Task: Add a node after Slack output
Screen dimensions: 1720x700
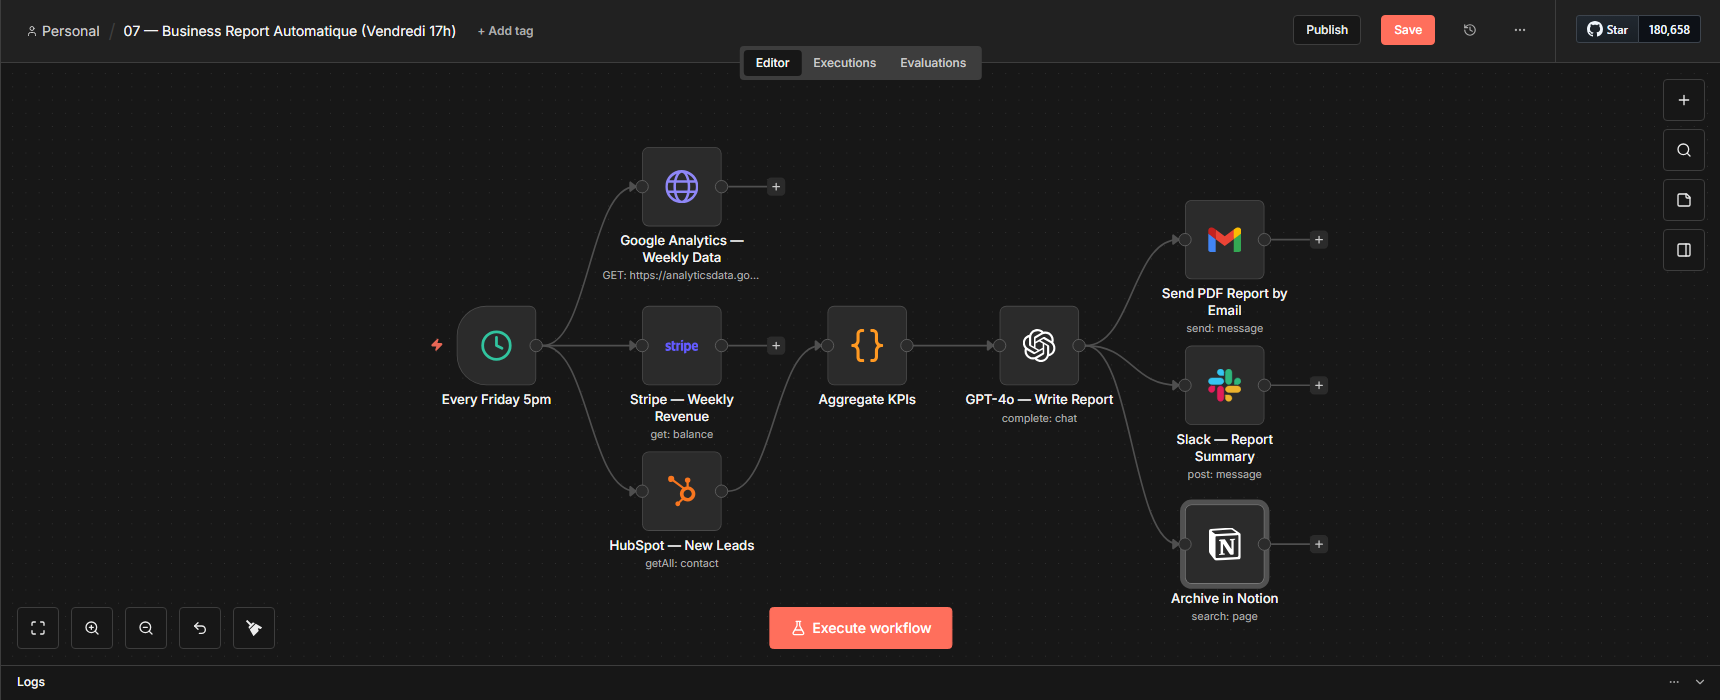Action: [x=1319, y=385]
